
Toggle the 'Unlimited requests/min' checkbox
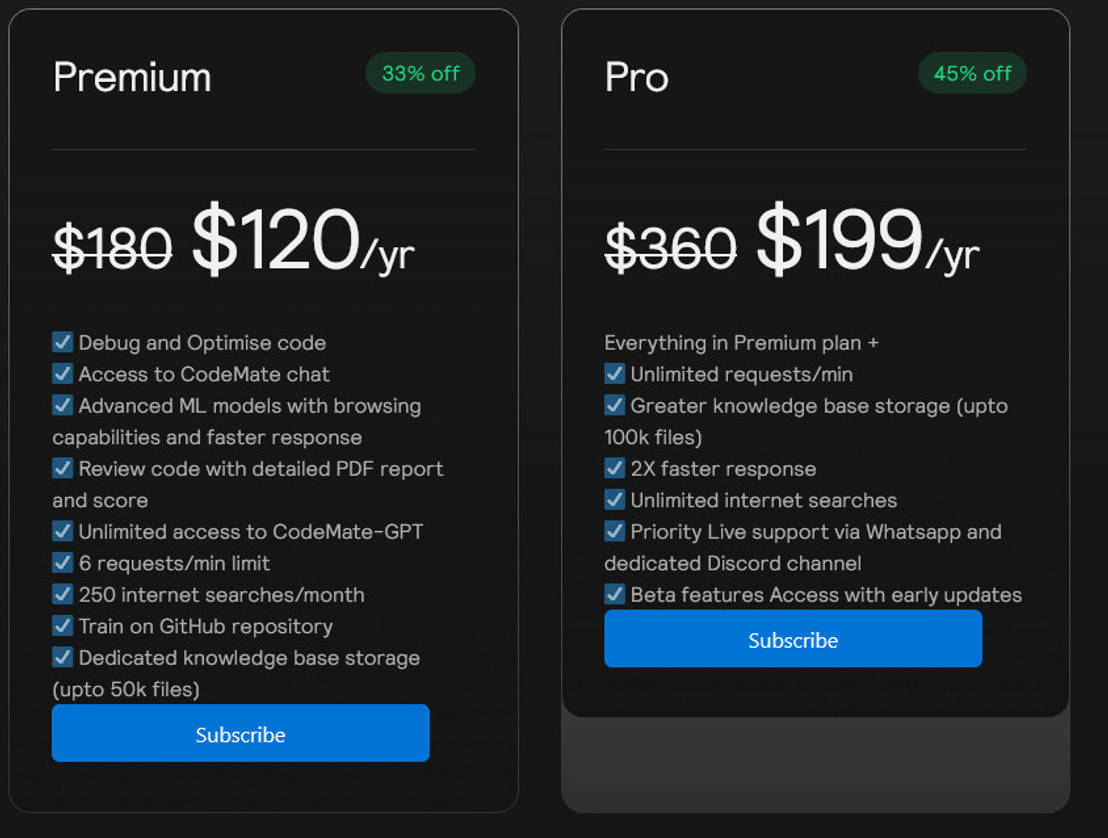[614, 374]
